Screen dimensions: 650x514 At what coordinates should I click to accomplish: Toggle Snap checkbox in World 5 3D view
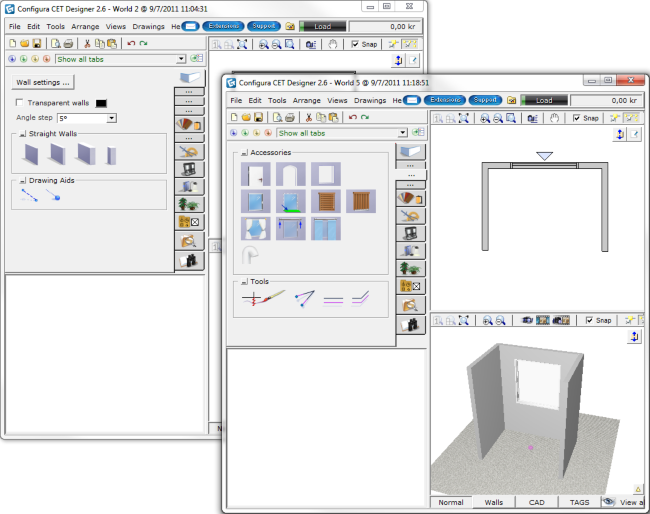point(589,320)
